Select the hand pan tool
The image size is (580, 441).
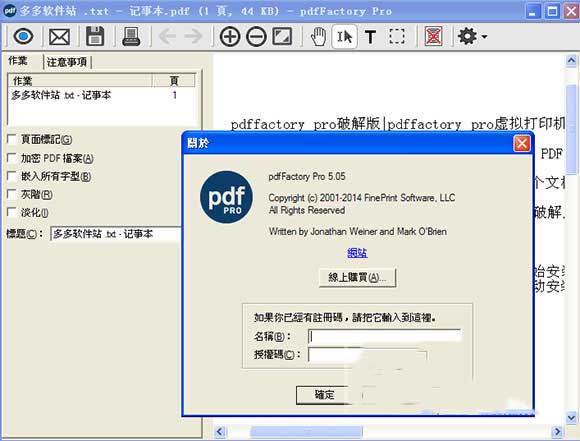pyautogui.click(x=318, y=37)
